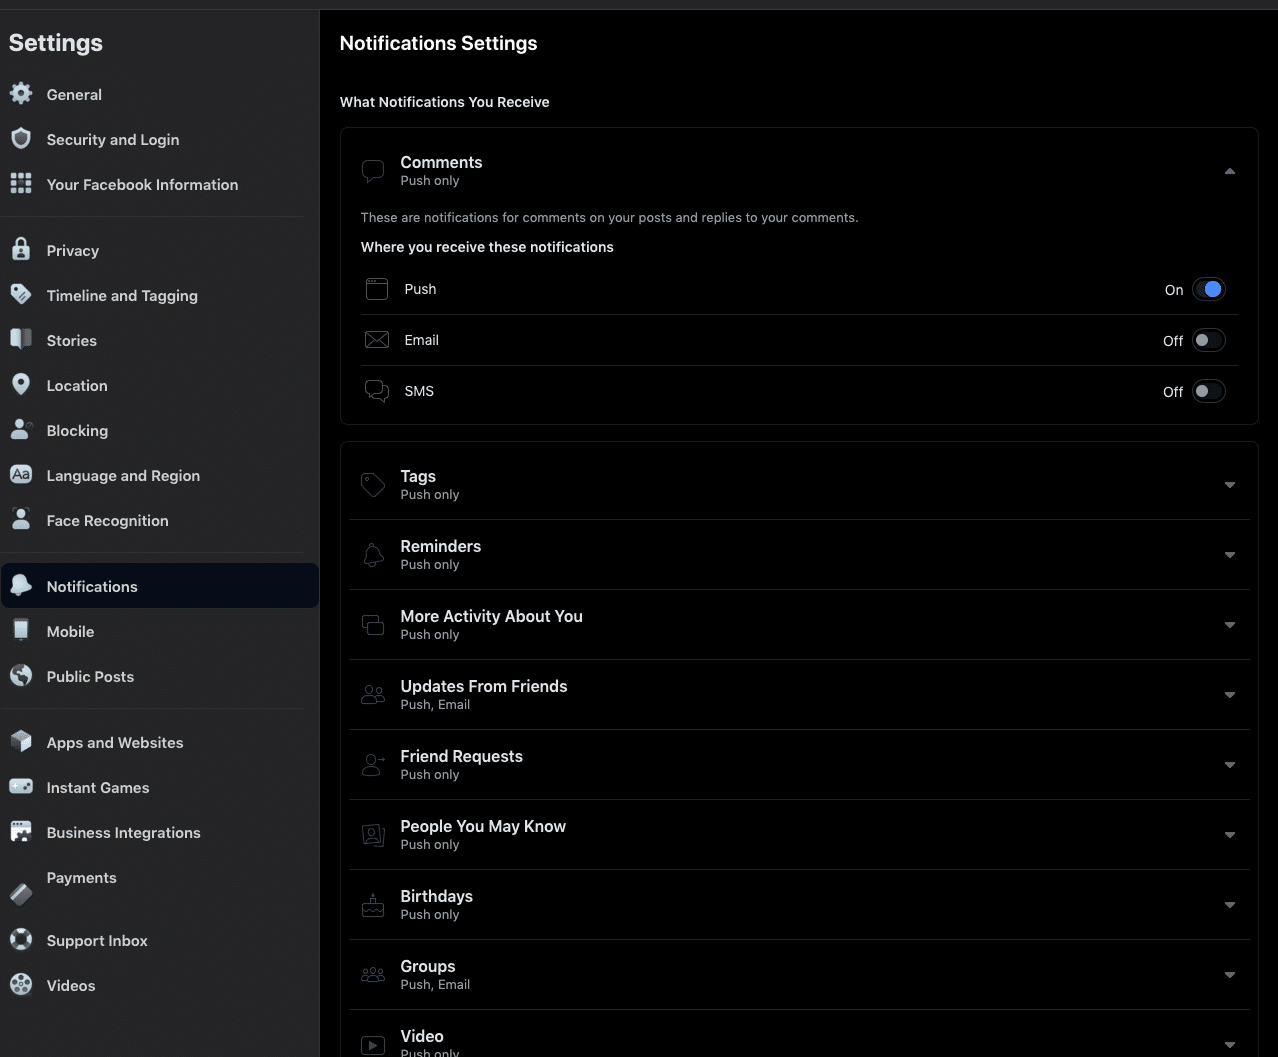Click the Updates From Friends icon
1278x1057 pixels.
[x=373, y=695]
